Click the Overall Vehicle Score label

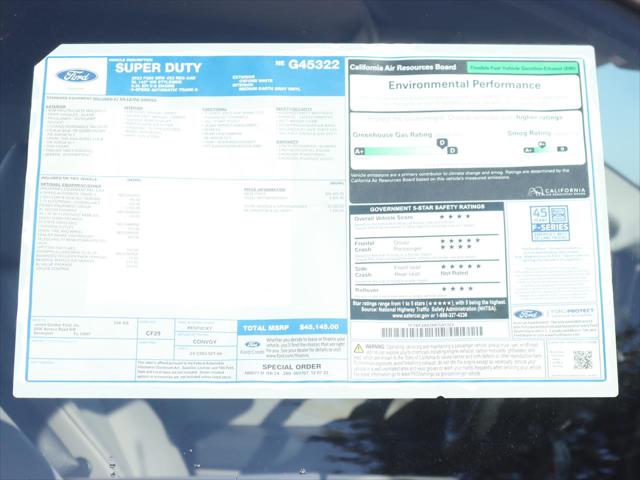[x=383, y=218]
